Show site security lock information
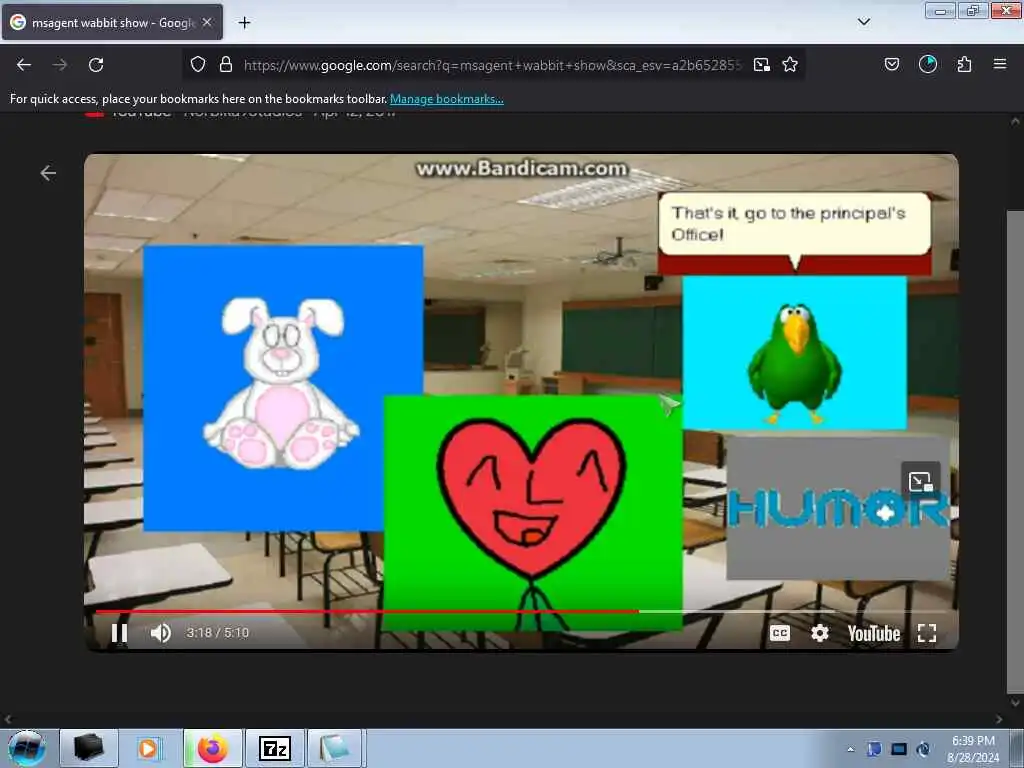 click(x=226, y=65)
